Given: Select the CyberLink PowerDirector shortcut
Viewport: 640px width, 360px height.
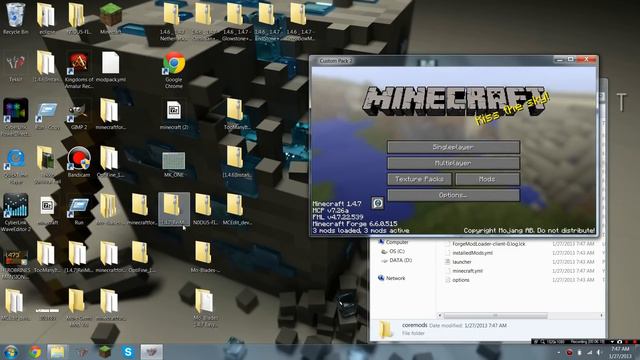Looking at the screenshot, I should click(16, 116).
